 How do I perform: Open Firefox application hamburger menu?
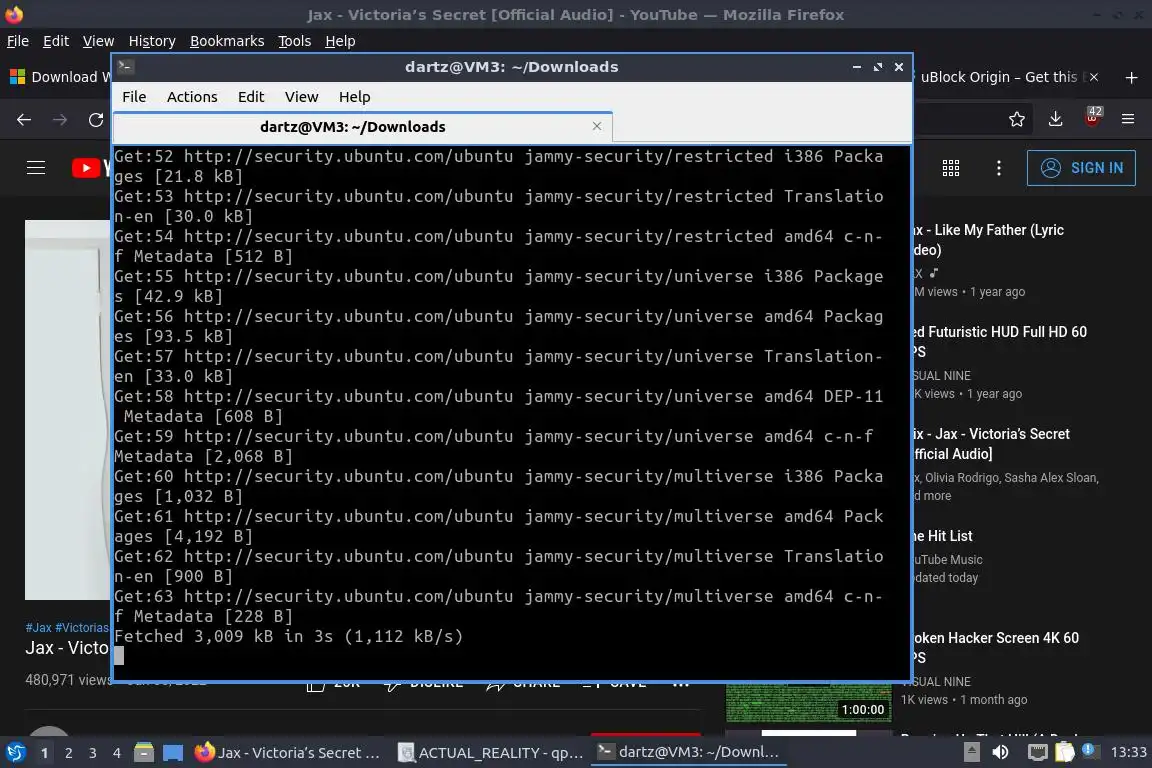(1128, 119)
